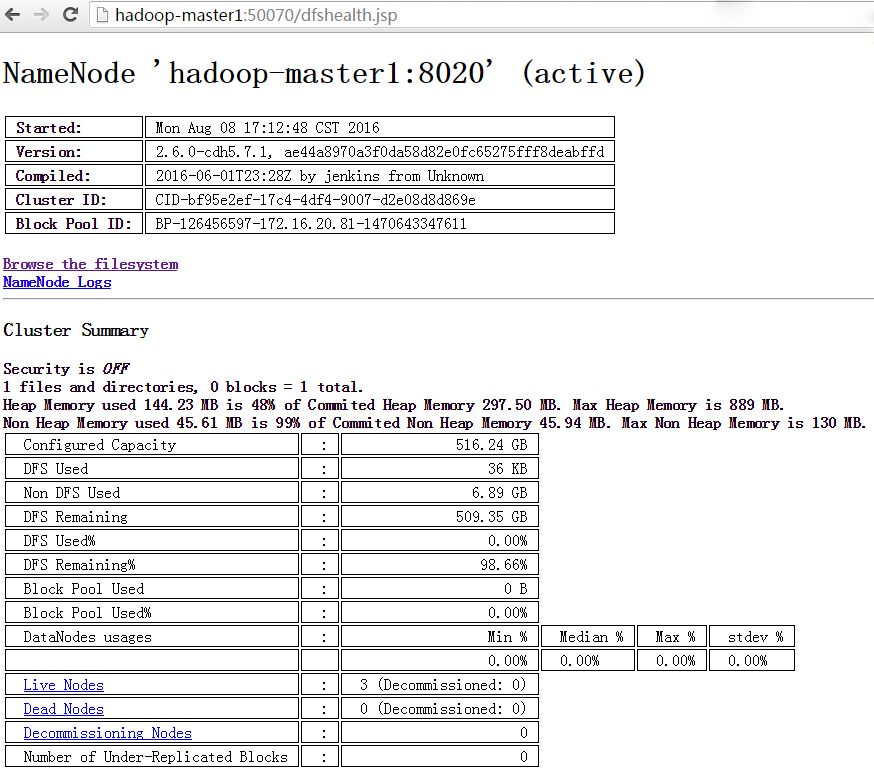The height and width of the screenshot is (779, 874).
Task: Select the 0.00% value under Median %
Action: [x=580, y=660]
